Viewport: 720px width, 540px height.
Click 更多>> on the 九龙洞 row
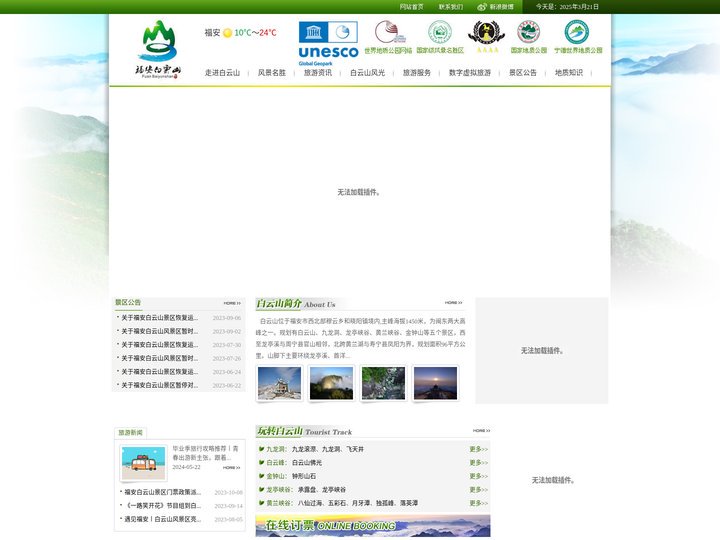point(478,449)
